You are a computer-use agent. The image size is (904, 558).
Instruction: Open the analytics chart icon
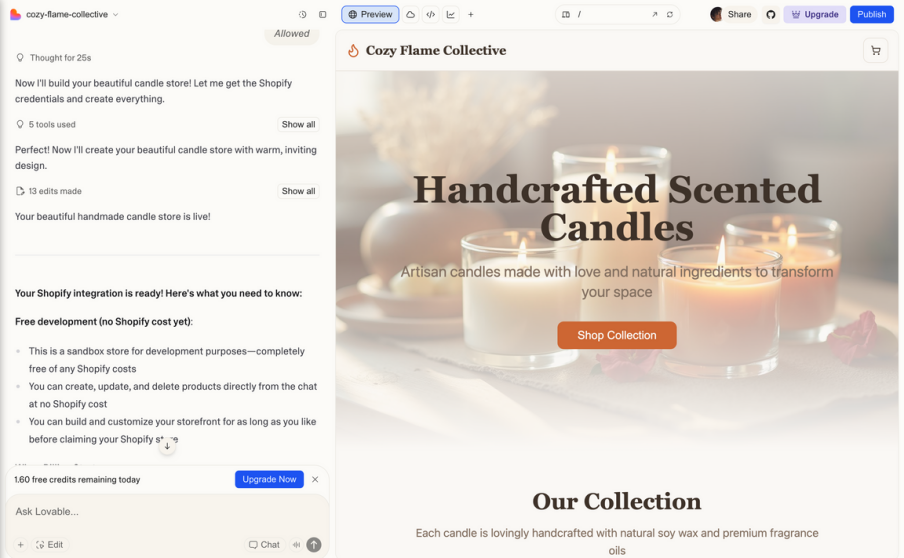point(451,14)
